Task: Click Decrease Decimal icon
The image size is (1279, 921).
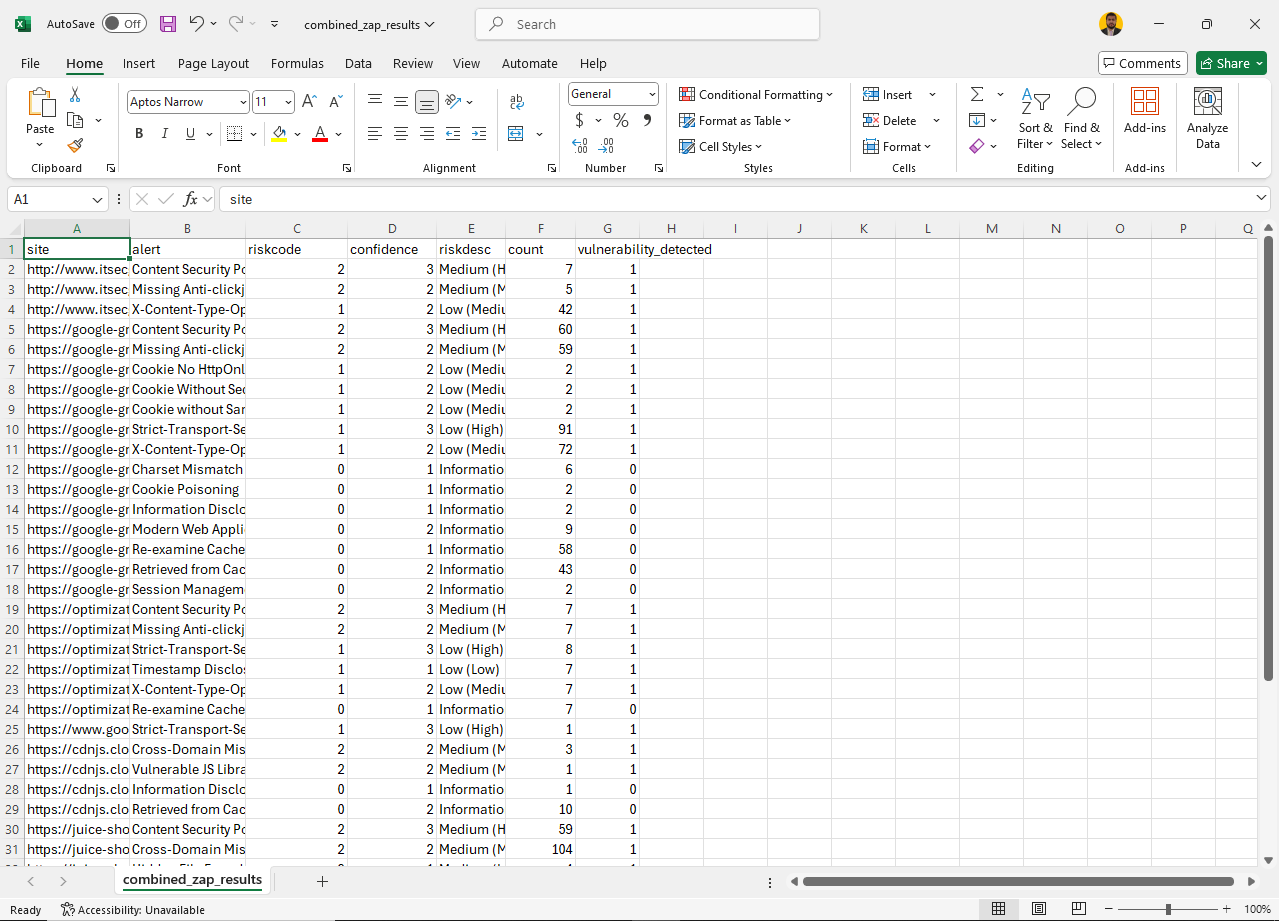Action: 606,146
